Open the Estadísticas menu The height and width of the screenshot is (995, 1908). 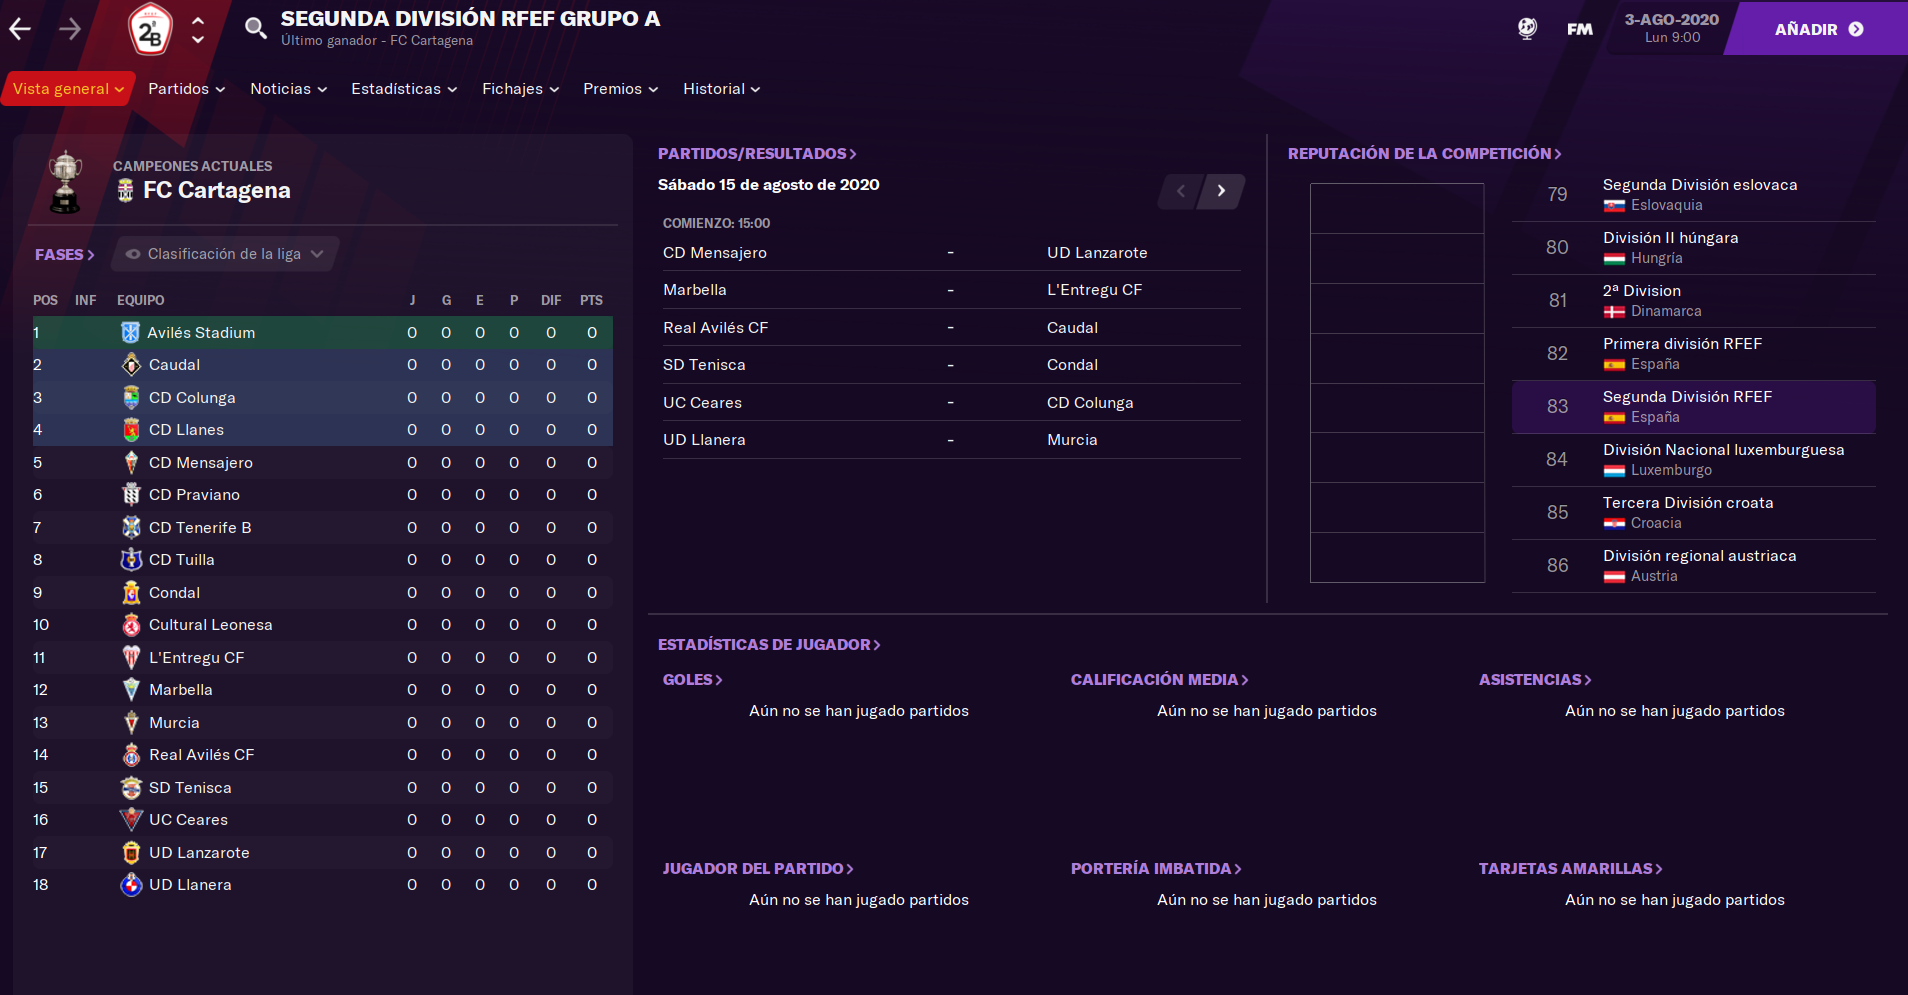pyautogui.click(x=404, y=89)
